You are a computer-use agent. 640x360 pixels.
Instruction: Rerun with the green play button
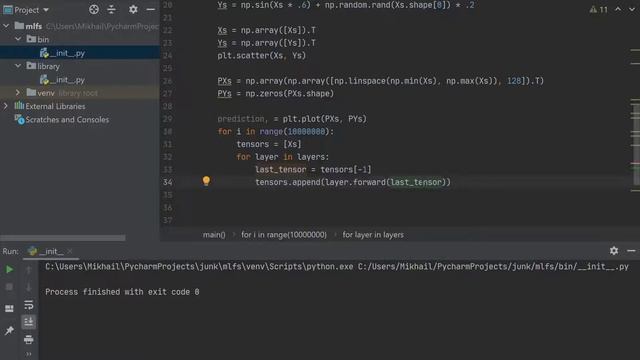point(9,269)
